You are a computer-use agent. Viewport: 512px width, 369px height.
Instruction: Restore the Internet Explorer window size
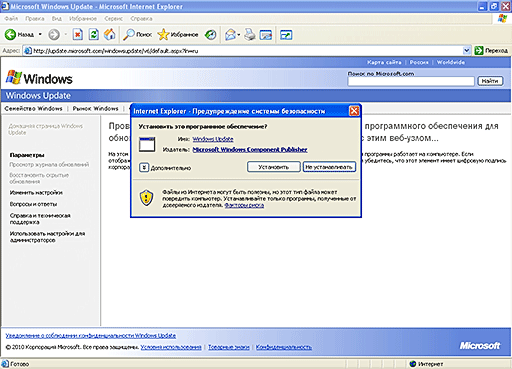(494, 6)
